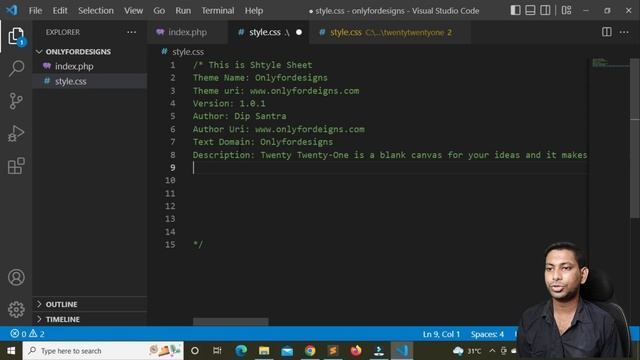Image resolution: width=640 pixels, height=360 pixels.
Task: Click the Ln 9, Col 1 status item
Action: (441, 334)
